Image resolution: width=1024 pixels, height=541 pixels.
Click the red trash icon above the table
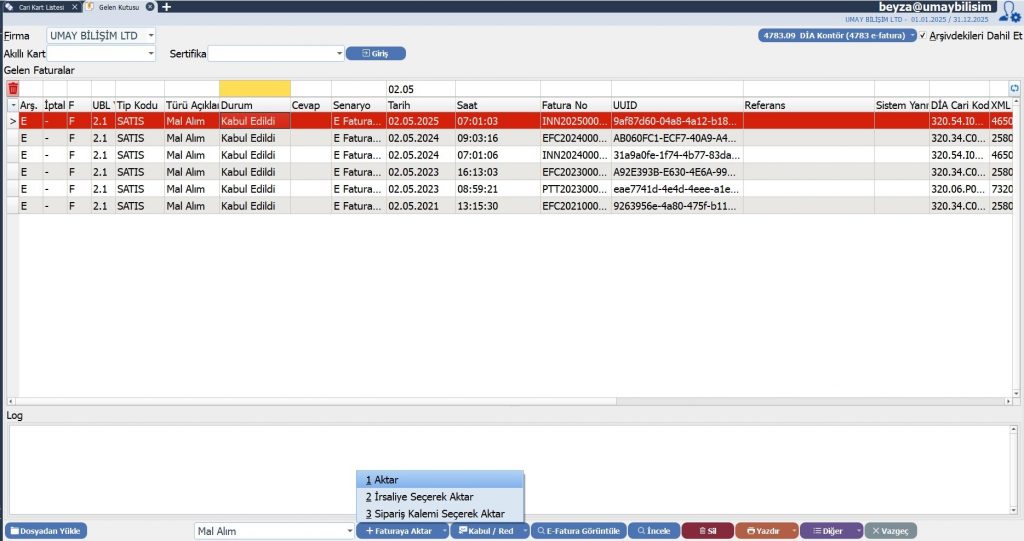pyautogui.click(x=13, y=89)
